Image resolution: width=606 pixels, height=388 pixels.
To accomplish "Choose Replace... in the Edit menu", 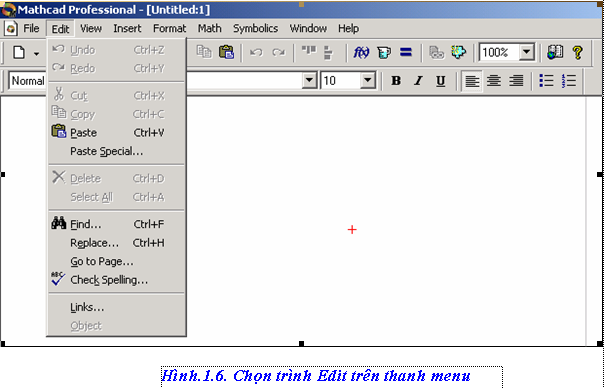I will [x=116, y=243].
